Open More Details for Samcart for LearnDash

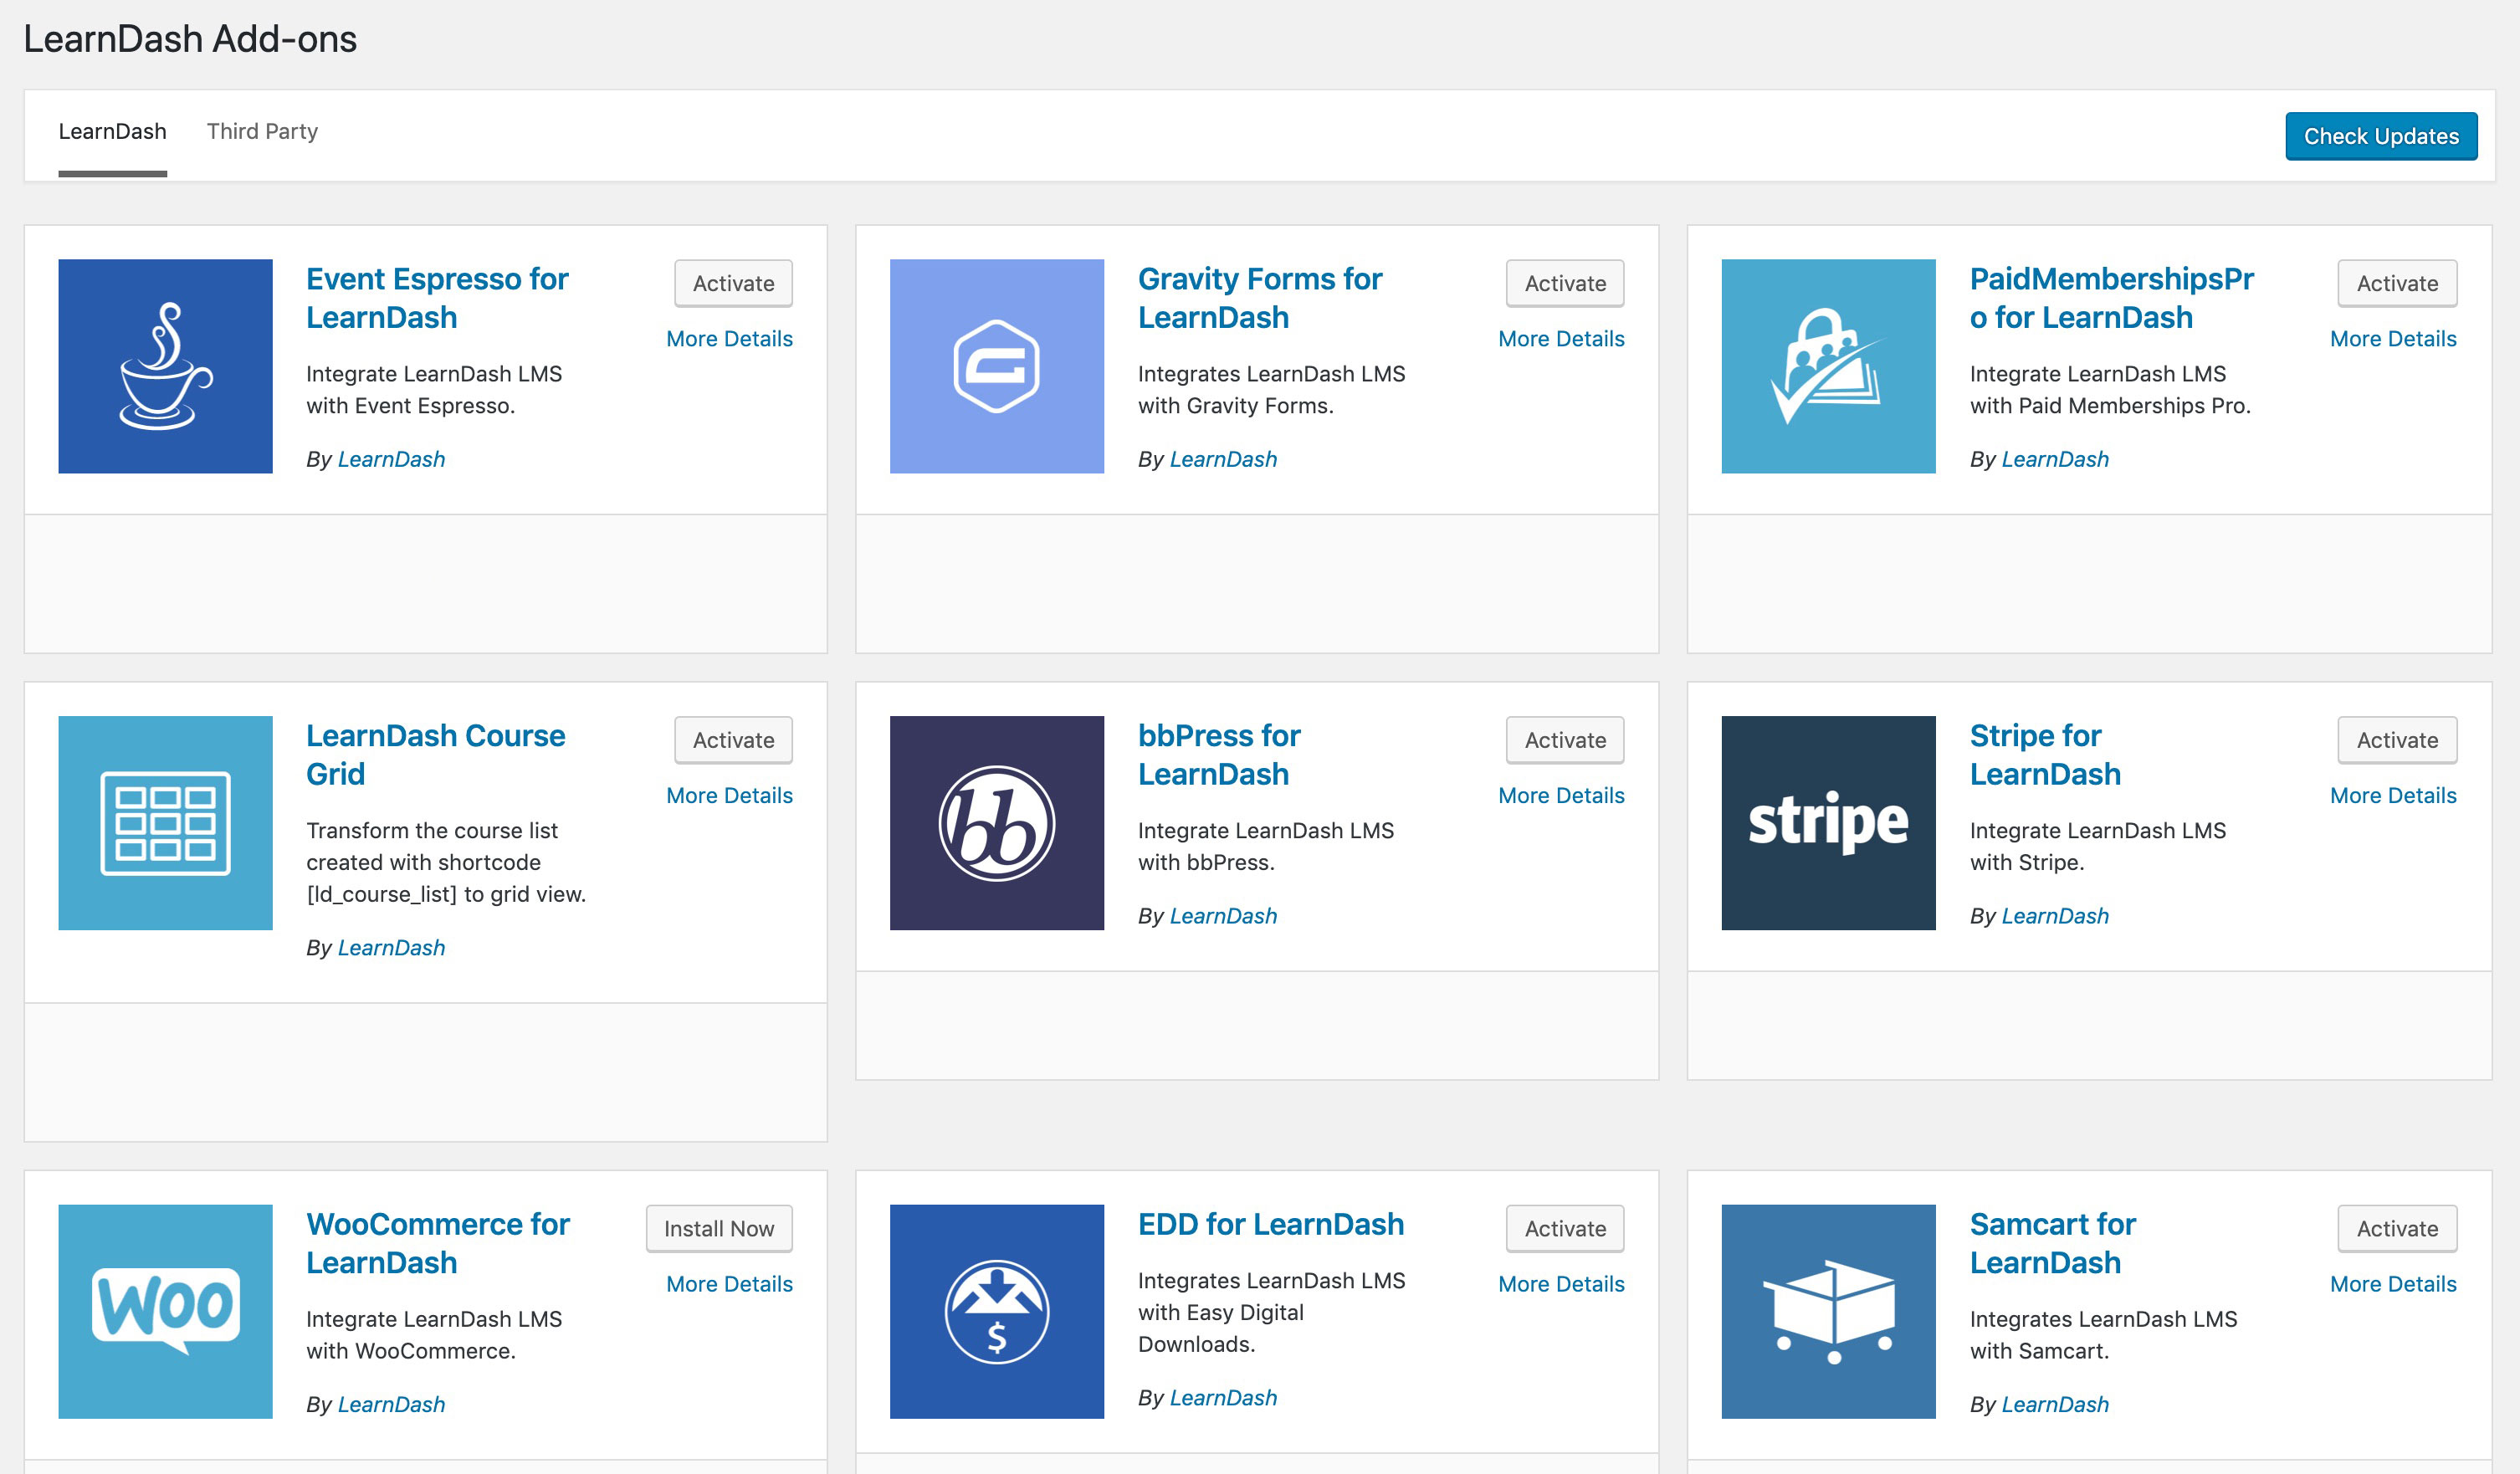[x=2393, y=1283]
